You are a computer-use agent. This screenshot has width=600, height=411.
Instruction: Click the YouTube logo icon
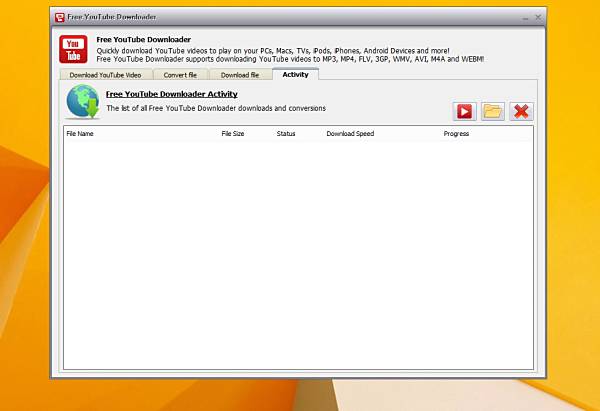pyautogui.click(x=73, y=49)
